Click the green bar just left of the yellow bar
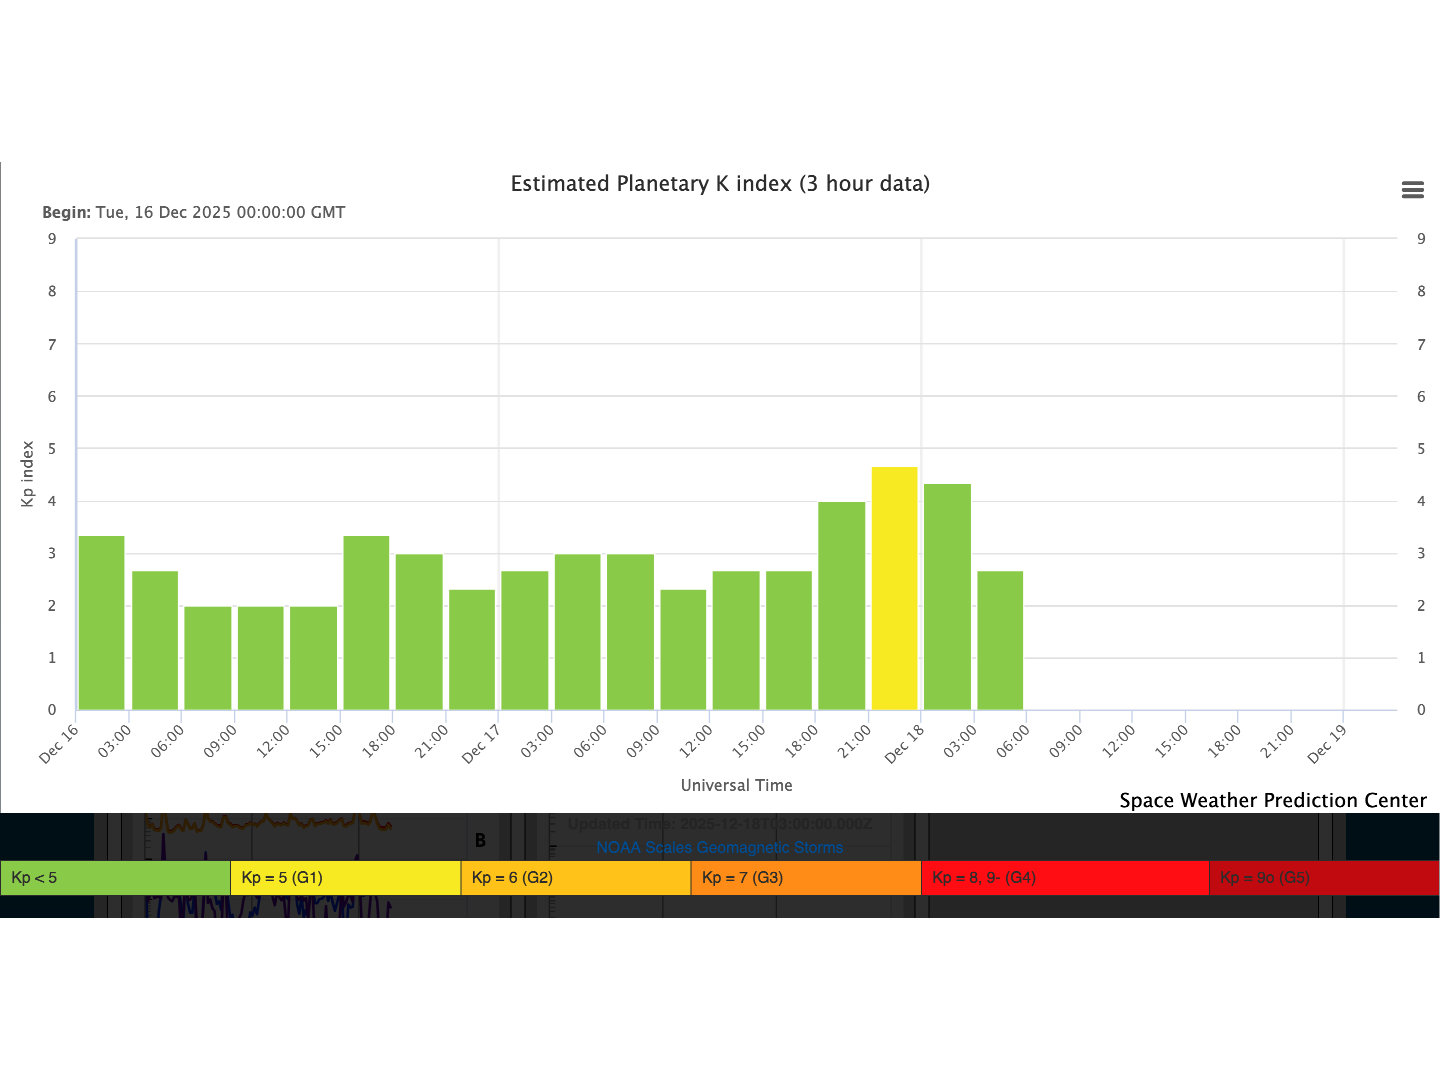Image resolution: width=1440 pixels, height=1080 pixels. pos(841,605)
